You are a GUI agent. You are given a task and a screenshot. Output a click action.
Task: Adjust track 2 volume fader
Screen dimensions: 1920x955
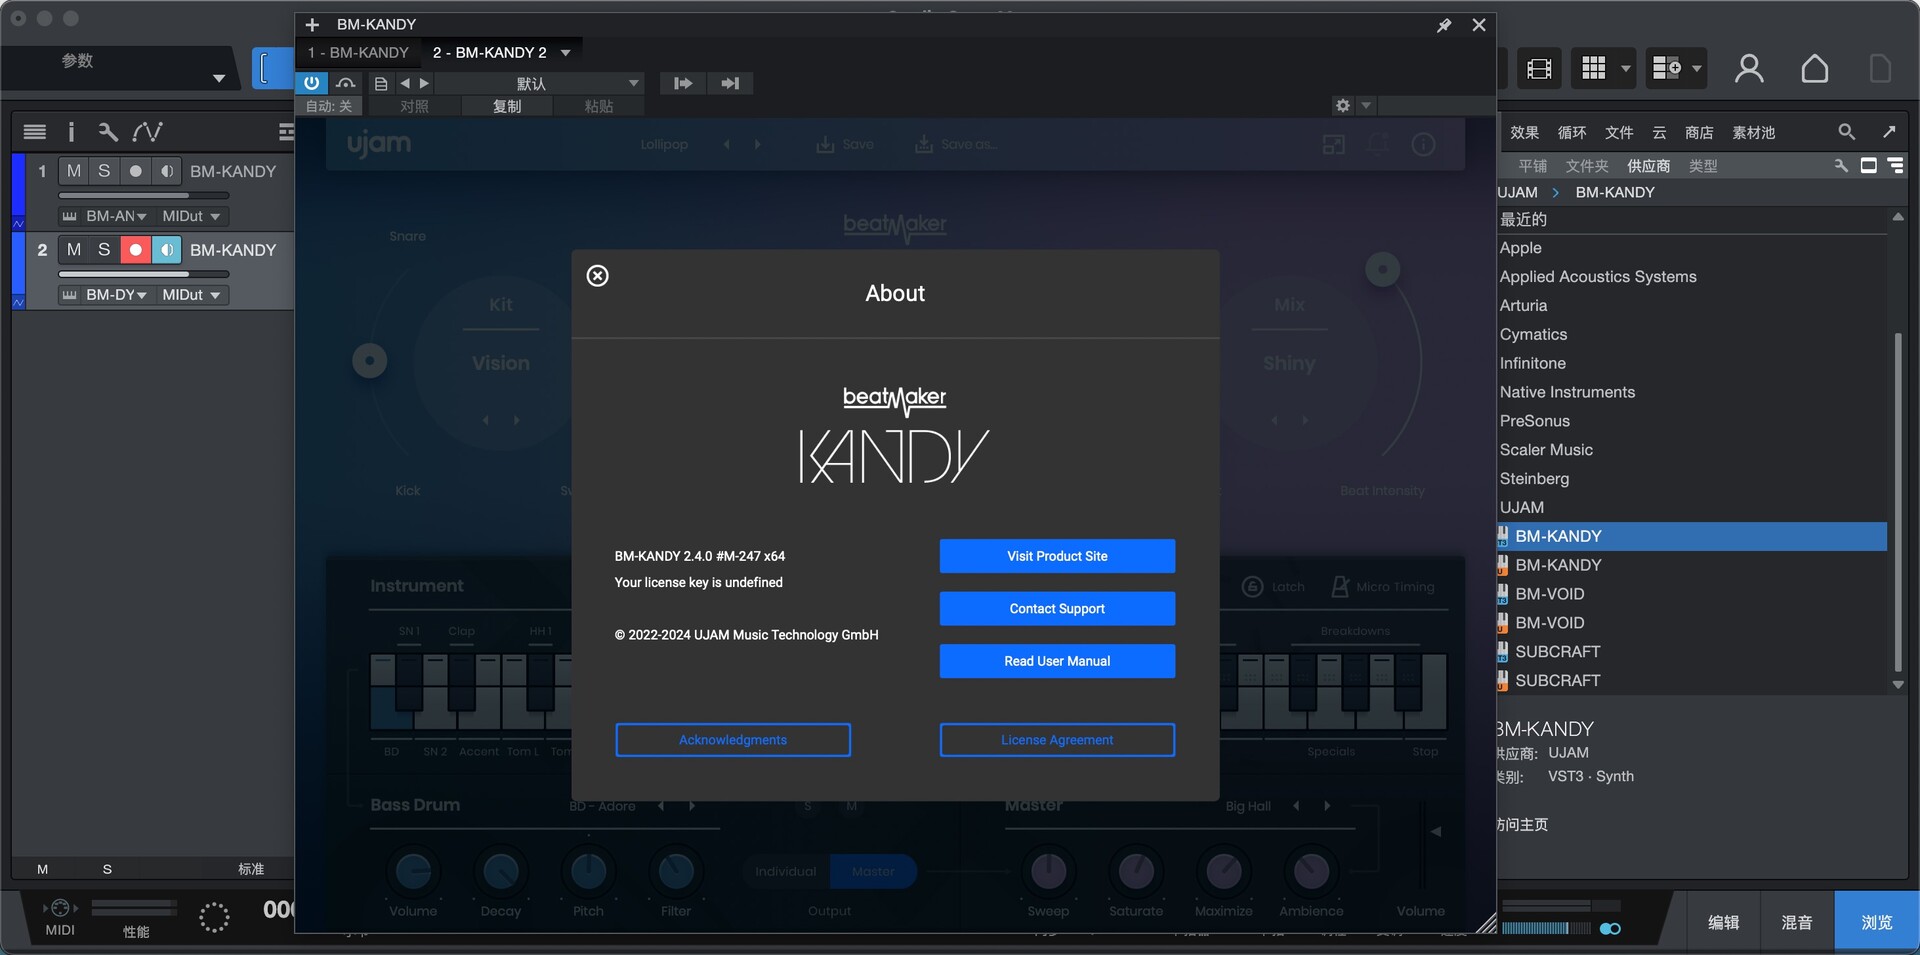pos(144,274)
